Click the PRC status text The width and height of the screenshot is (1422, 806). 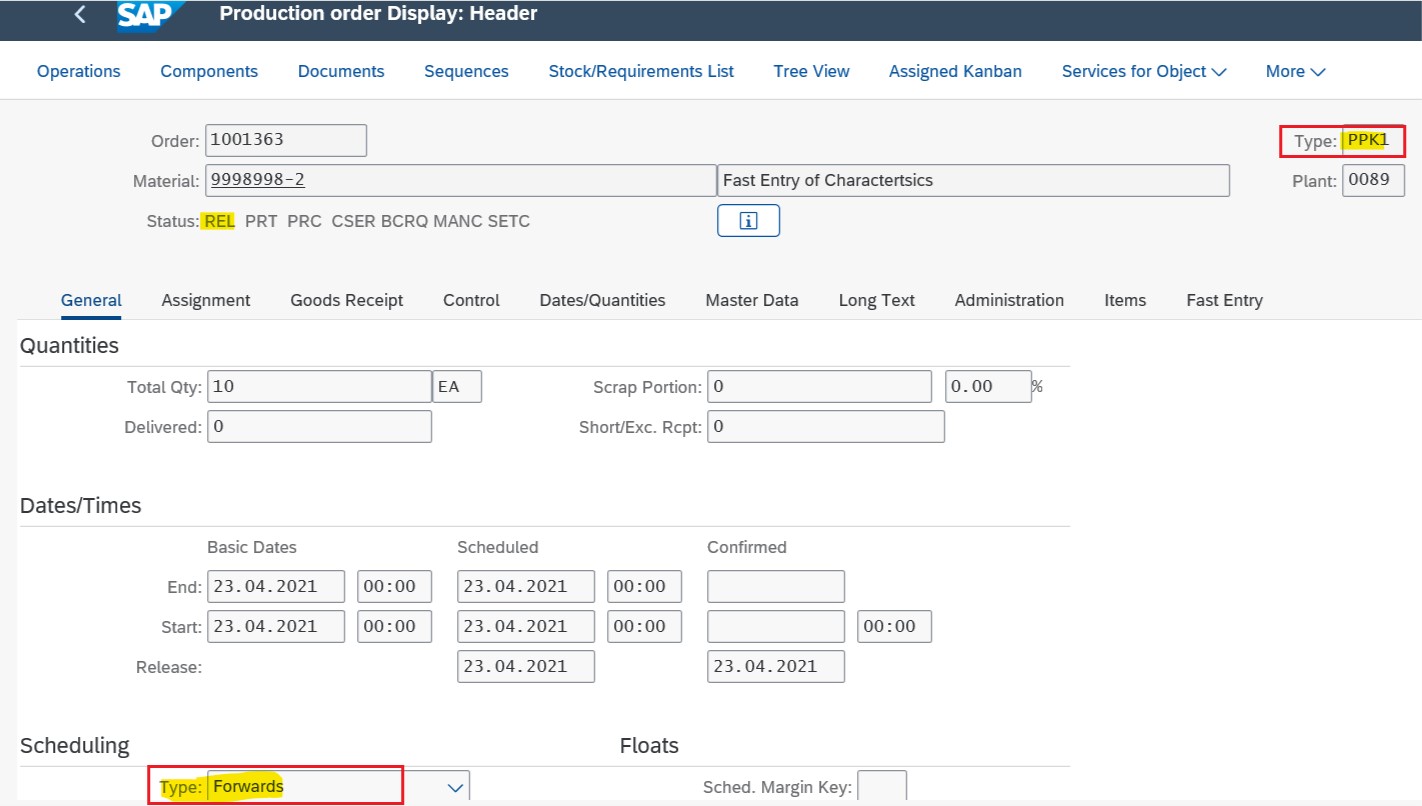[304, 221]
